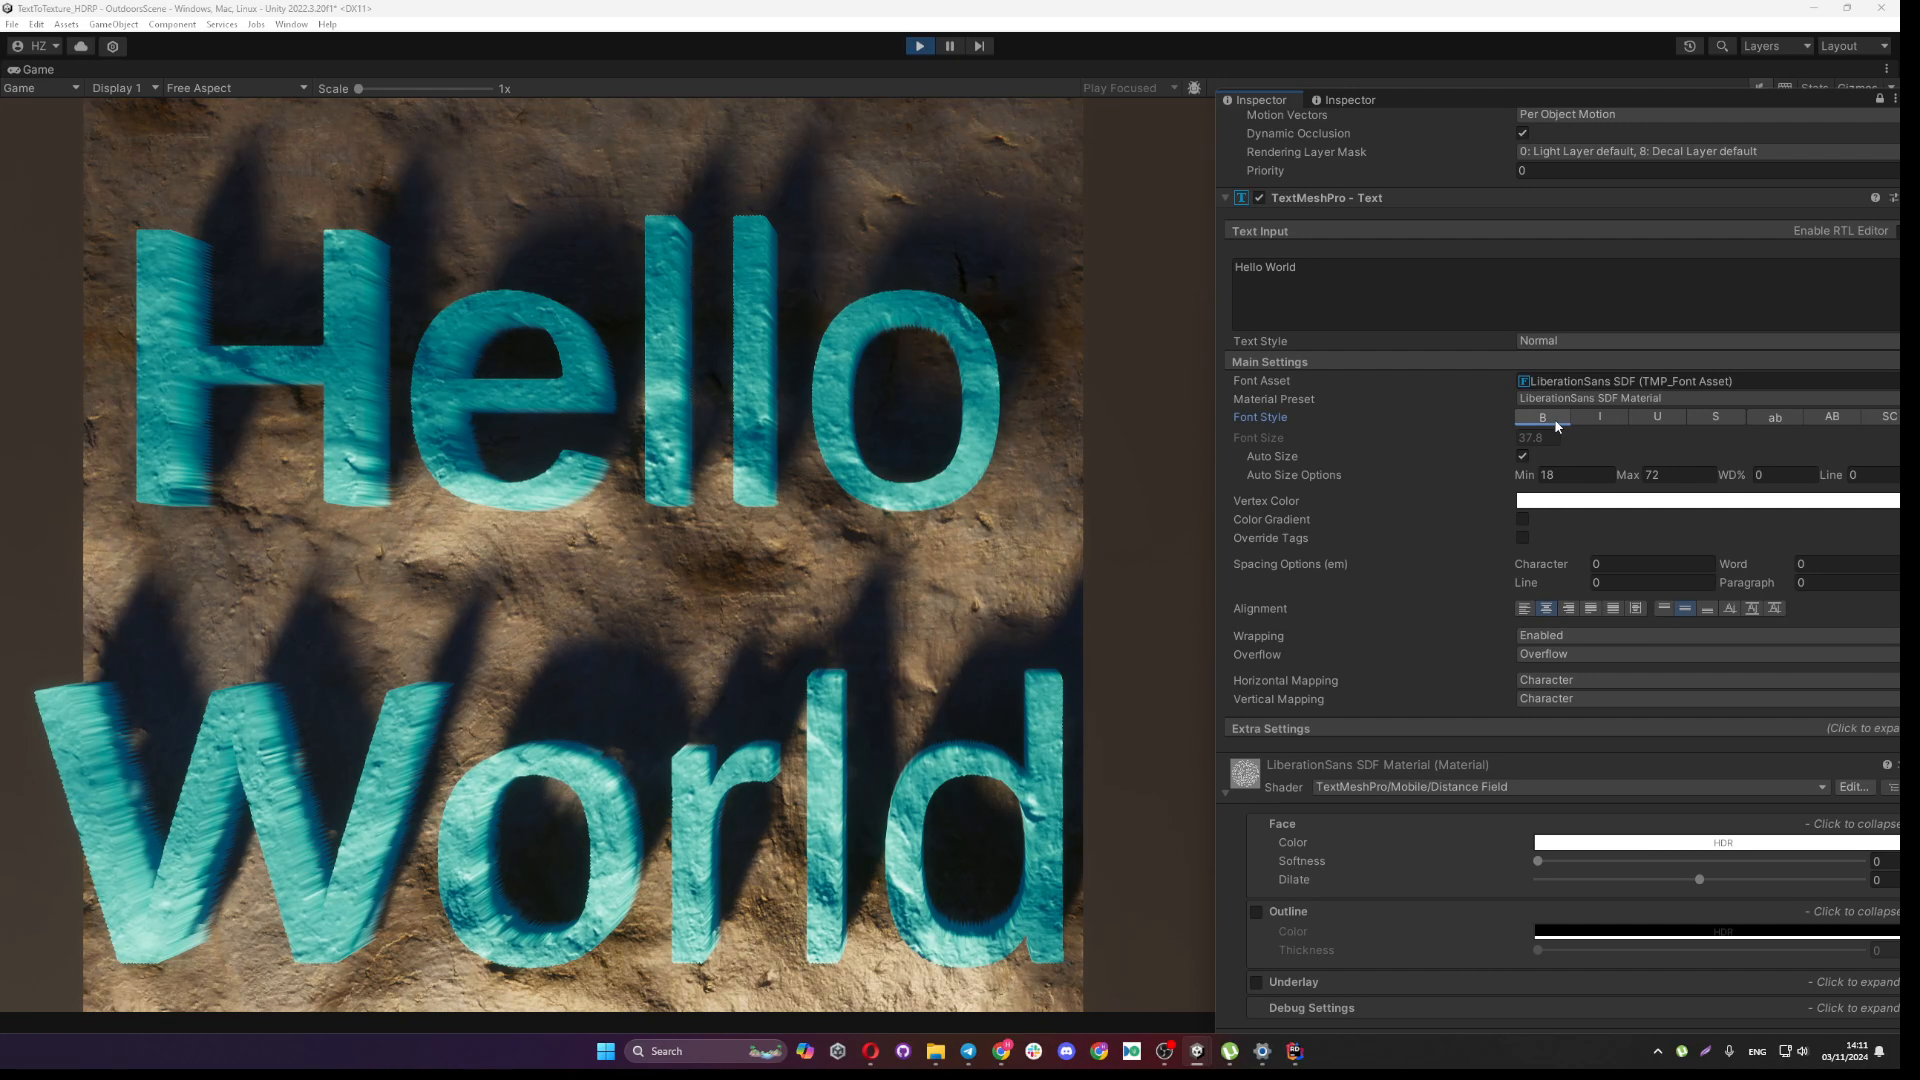Open the Text Style dropdown
This screenshot has height=1080, width=1920.
pos(1707,341)
